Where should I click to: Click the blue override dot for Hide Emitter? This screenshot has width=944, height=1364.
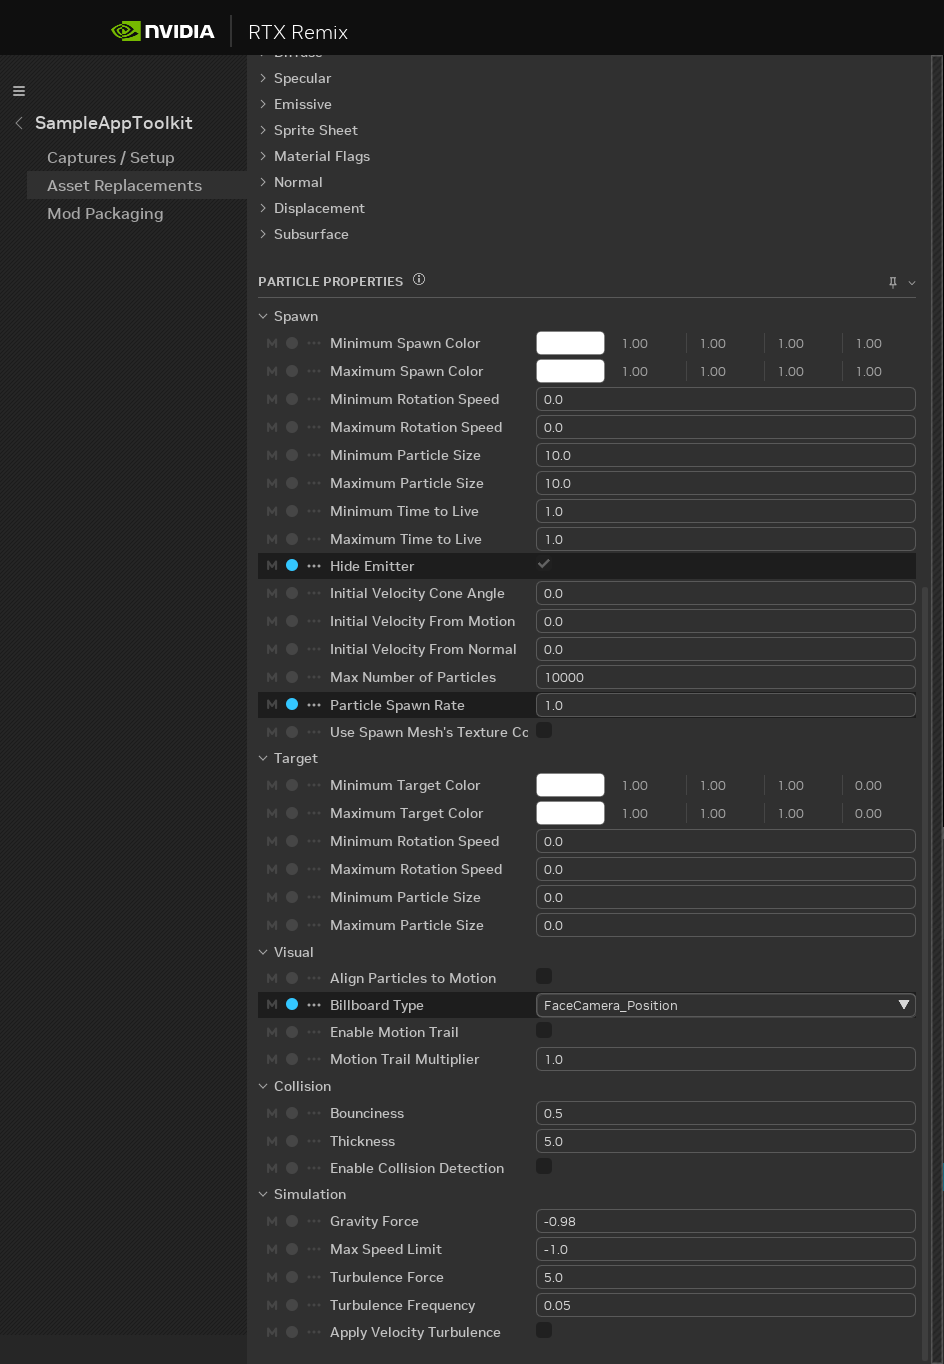pyautogui.click(x=292, y=566)
